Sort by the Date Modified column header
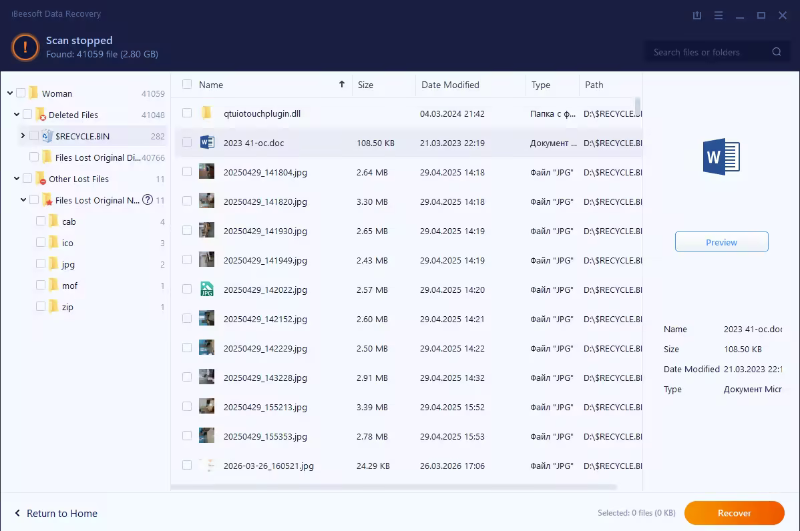The width and height of the screenshot is (800, 531). pos(450,85)
